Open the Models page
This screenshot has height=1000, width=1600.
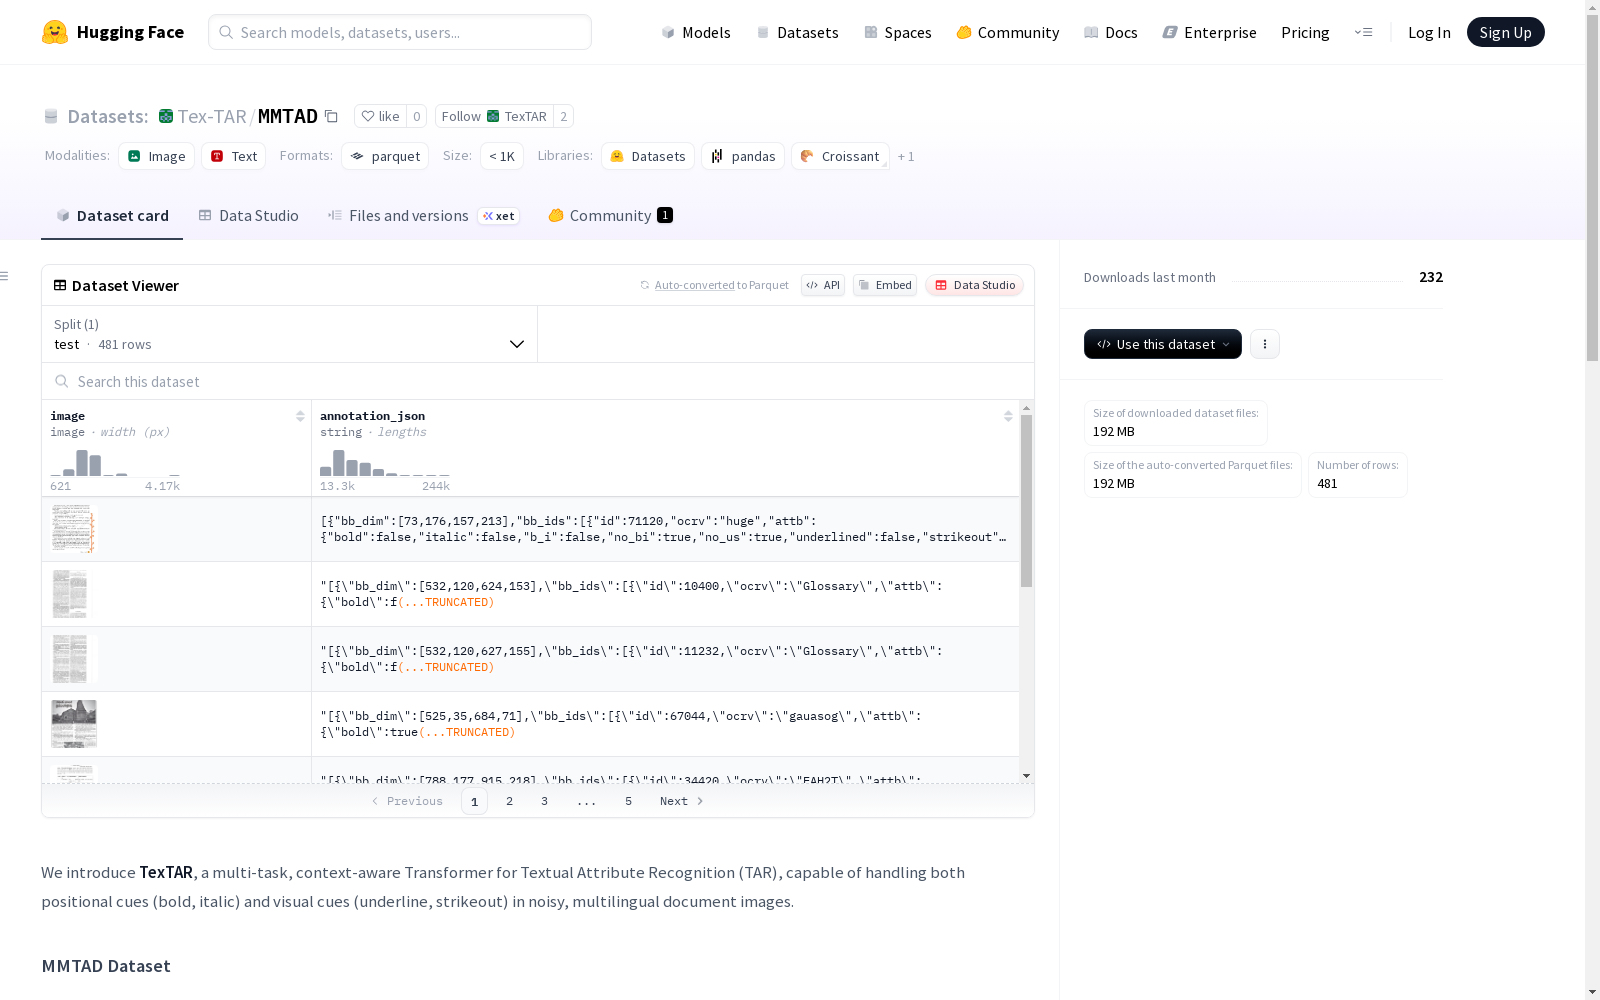pyautogui.click(x=695, y=33)
